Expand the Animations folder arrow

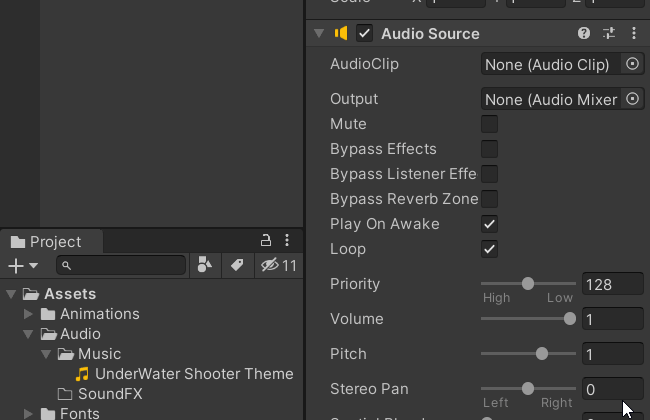pyautogui.click(x=28, y=314)
